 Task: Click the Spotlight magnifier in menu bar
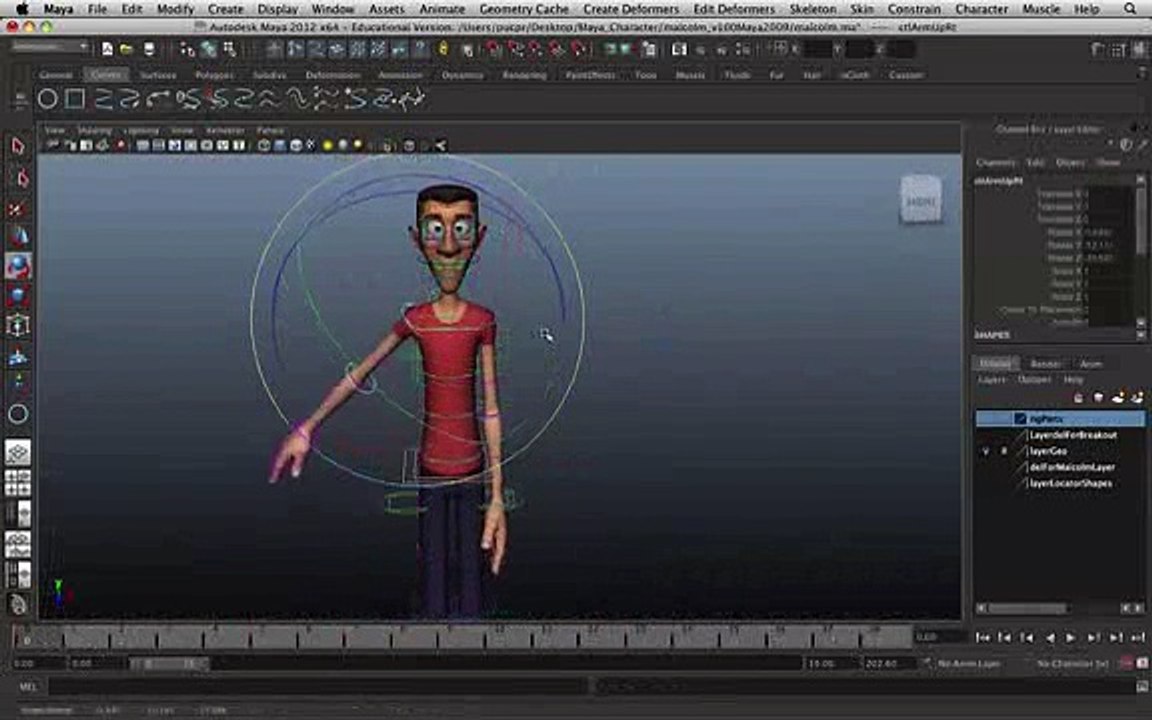[x=1130, y=9]
